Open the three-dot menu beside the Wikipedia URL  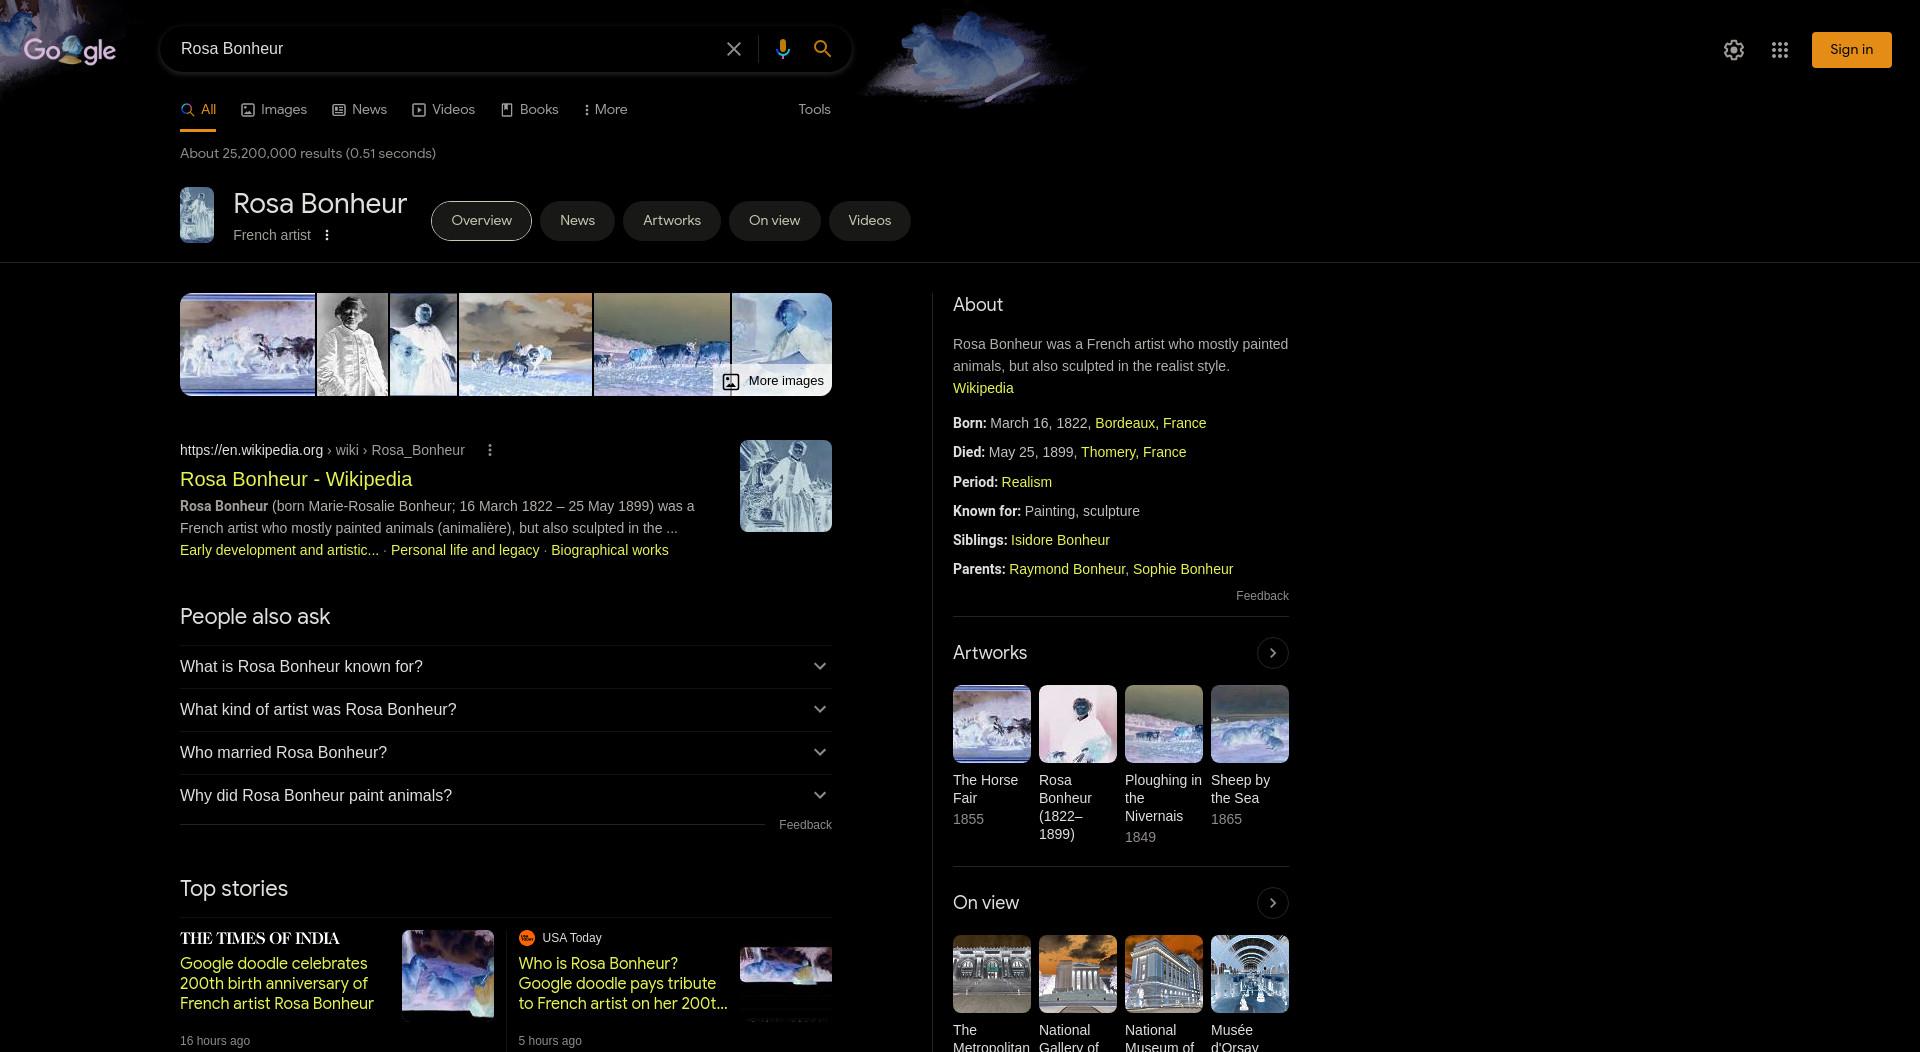[490, 450]
